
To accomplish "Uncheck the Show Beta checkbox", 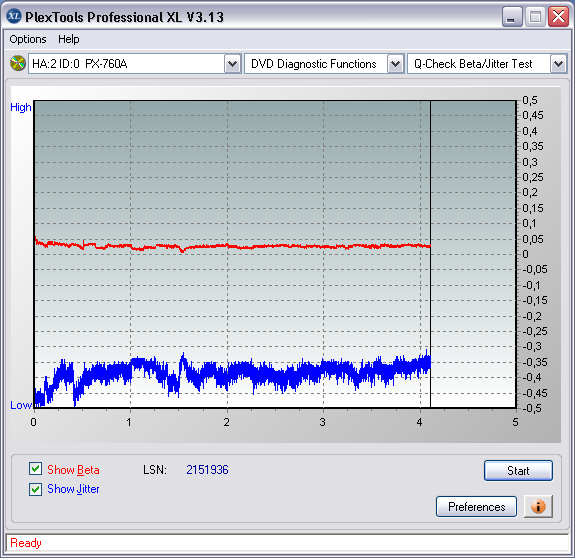I will tap(36, 469).
